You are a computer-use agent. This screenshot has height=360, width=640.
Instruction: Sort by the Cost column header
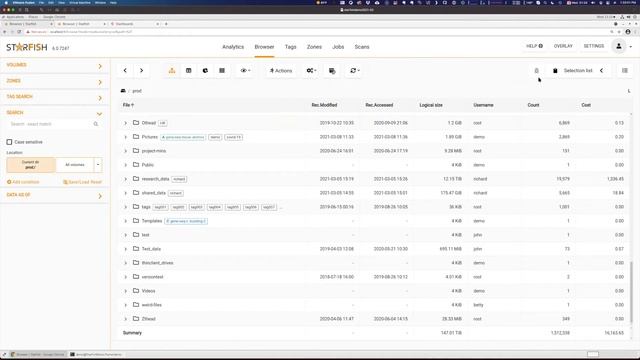coord(586,105)
